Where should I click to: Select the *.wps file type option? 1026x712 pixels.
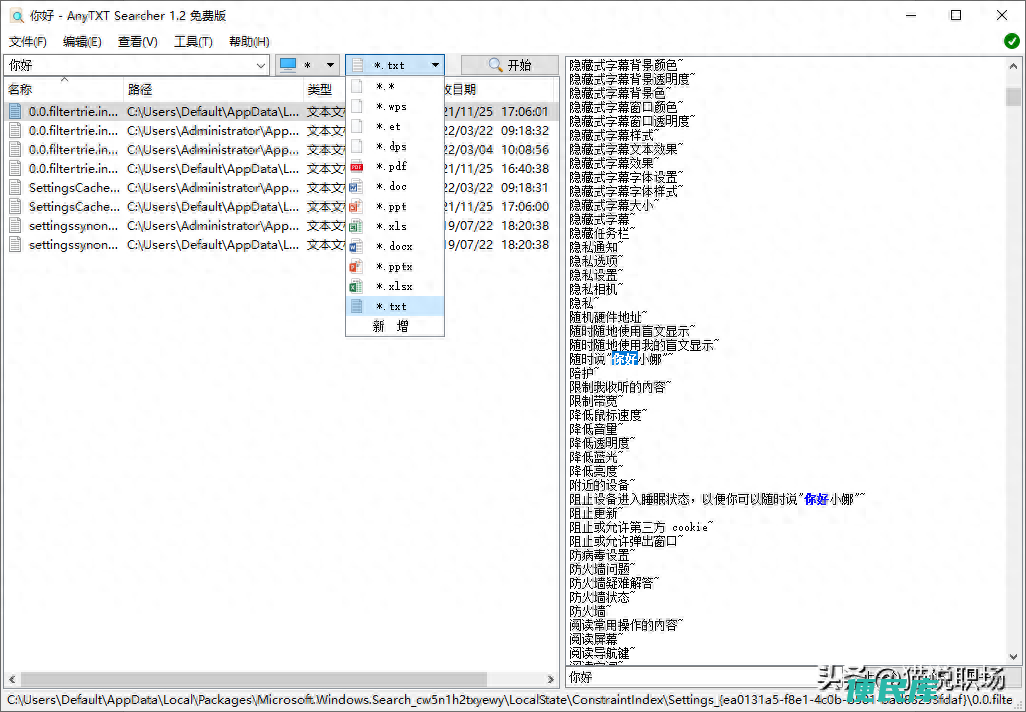(395, 107)
